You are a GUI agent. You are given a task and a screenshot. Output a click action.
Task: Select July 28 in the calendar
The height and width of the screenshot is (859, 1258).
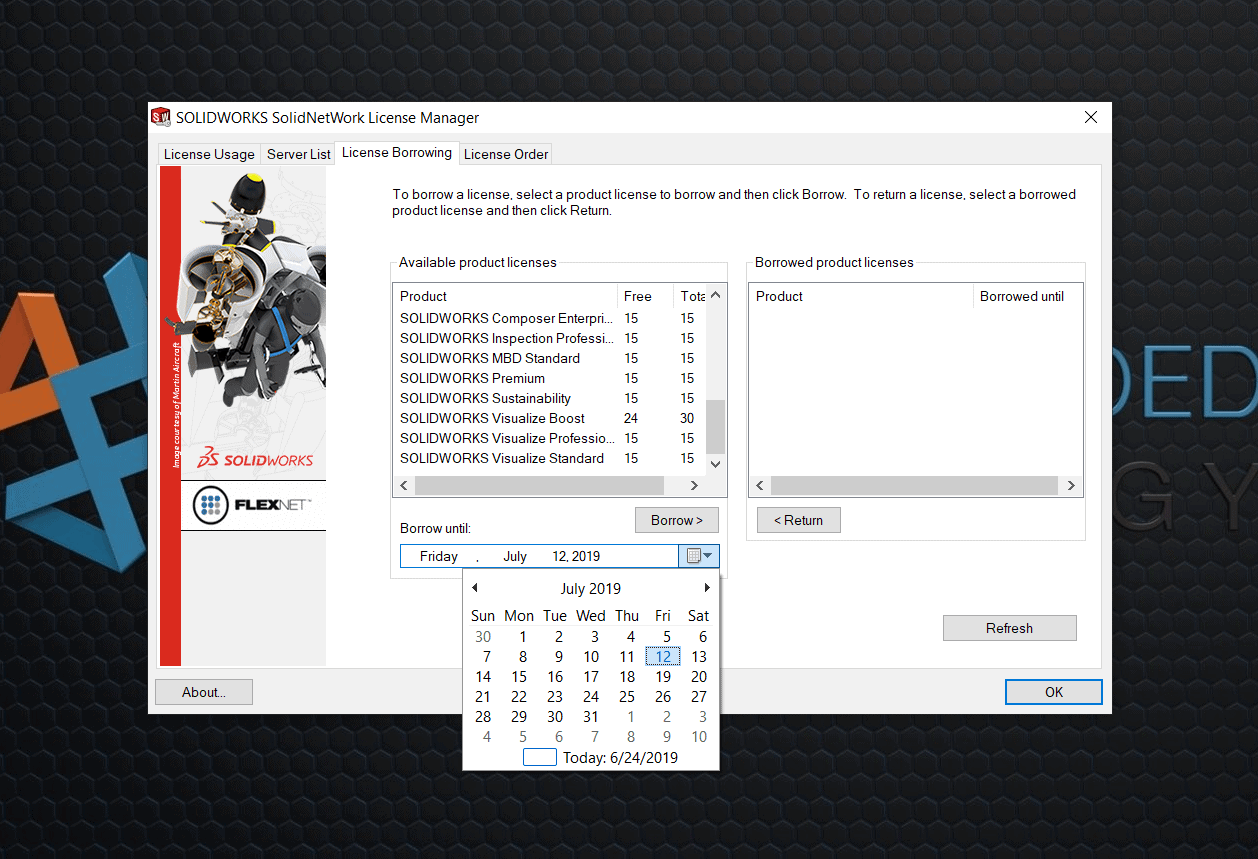coord(483,717)
